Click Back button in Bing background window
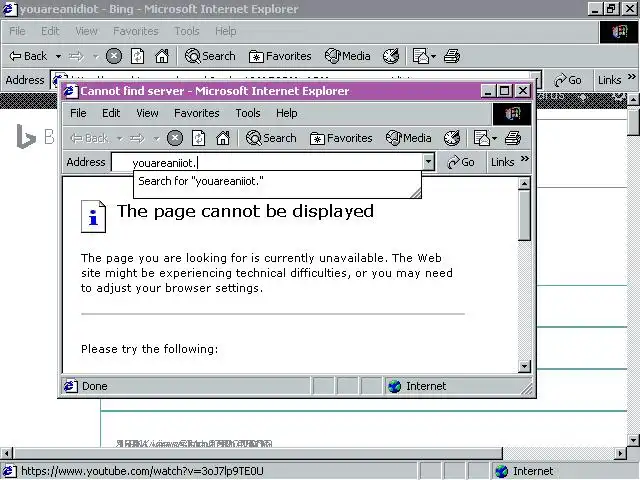Viewport: 640px width, 480px height. (x=28, y=56)
